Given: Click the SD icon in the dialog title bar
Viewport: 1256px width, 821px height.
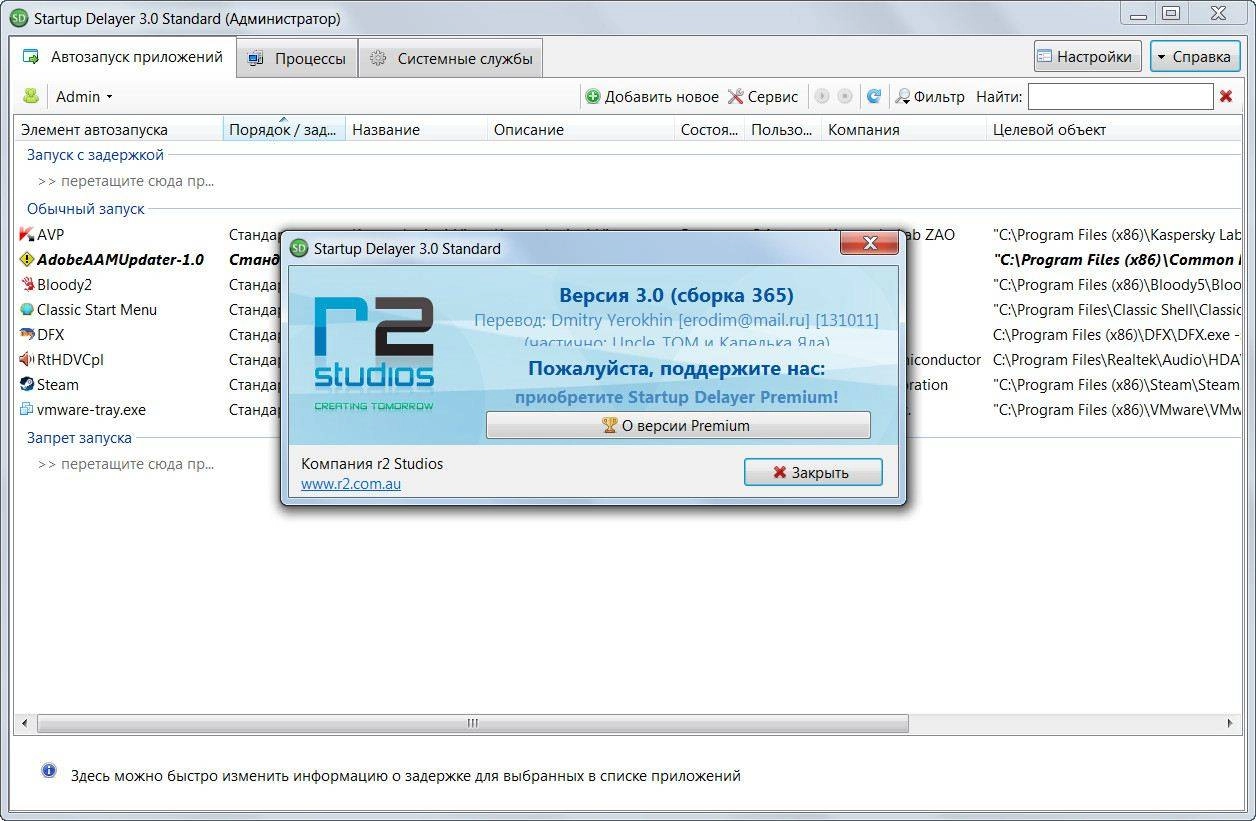Looking at the screenshot, I should coord(299,248).
